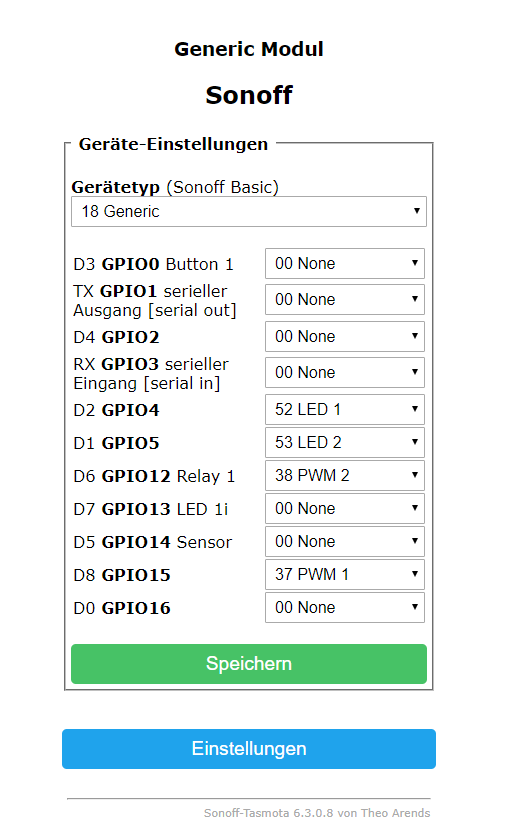Screen dimensions: 524x836
Task: Click the Generic Modul heading
Action: [x=248, y=49]
